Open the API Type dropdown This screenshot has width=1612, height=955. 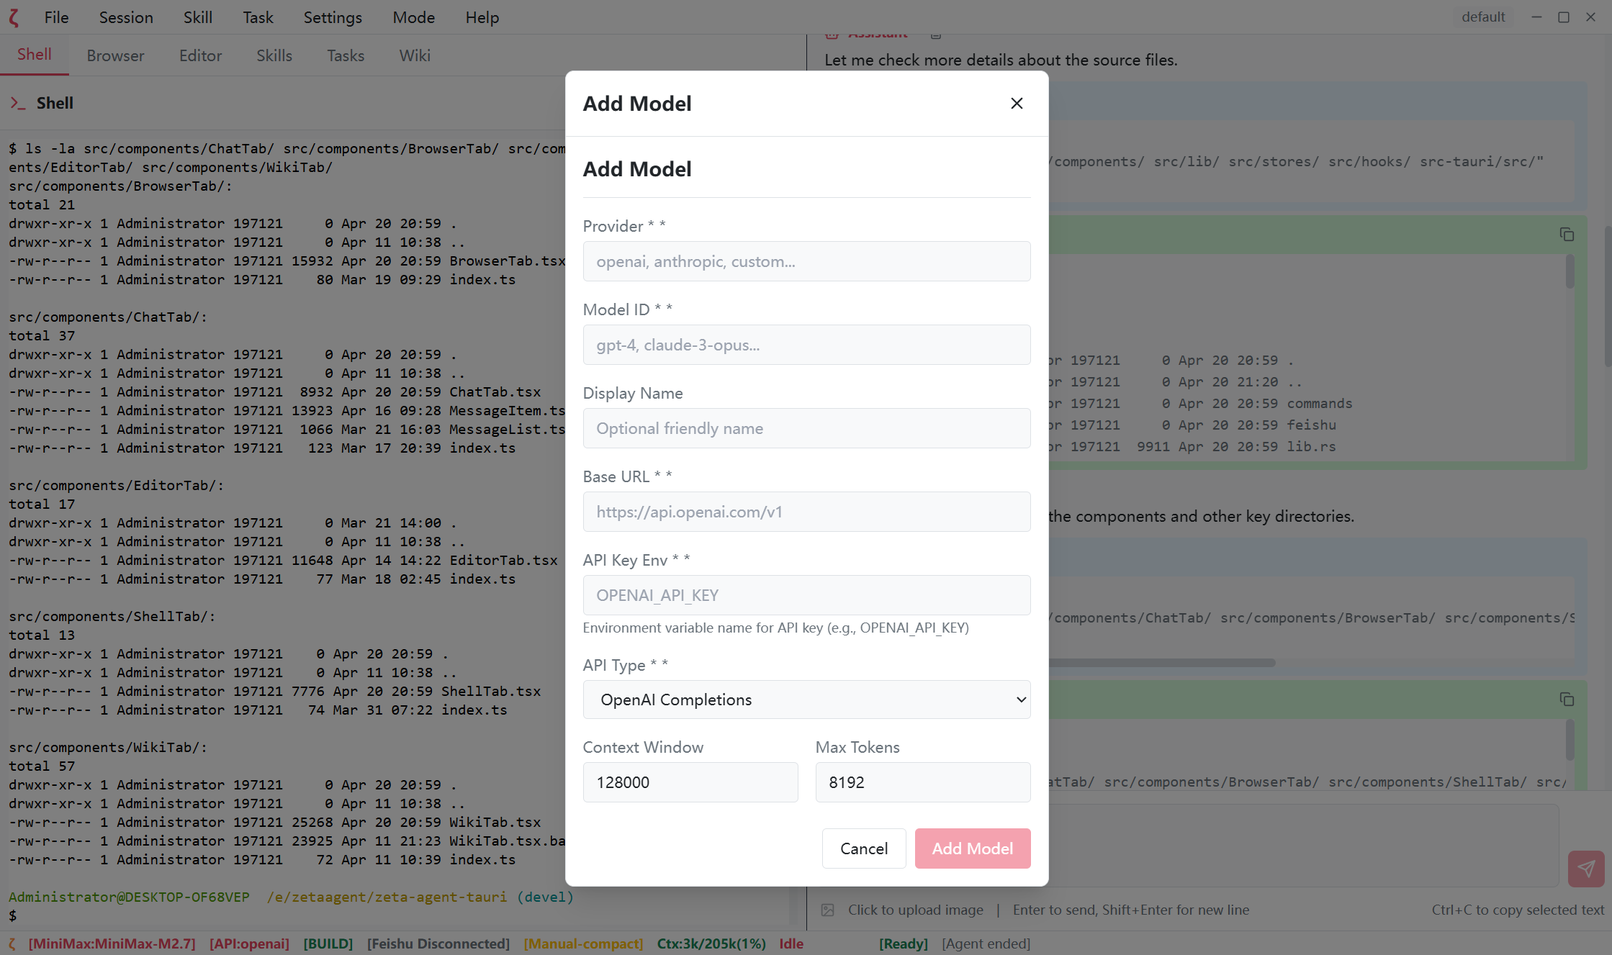(x=806, y=699)
